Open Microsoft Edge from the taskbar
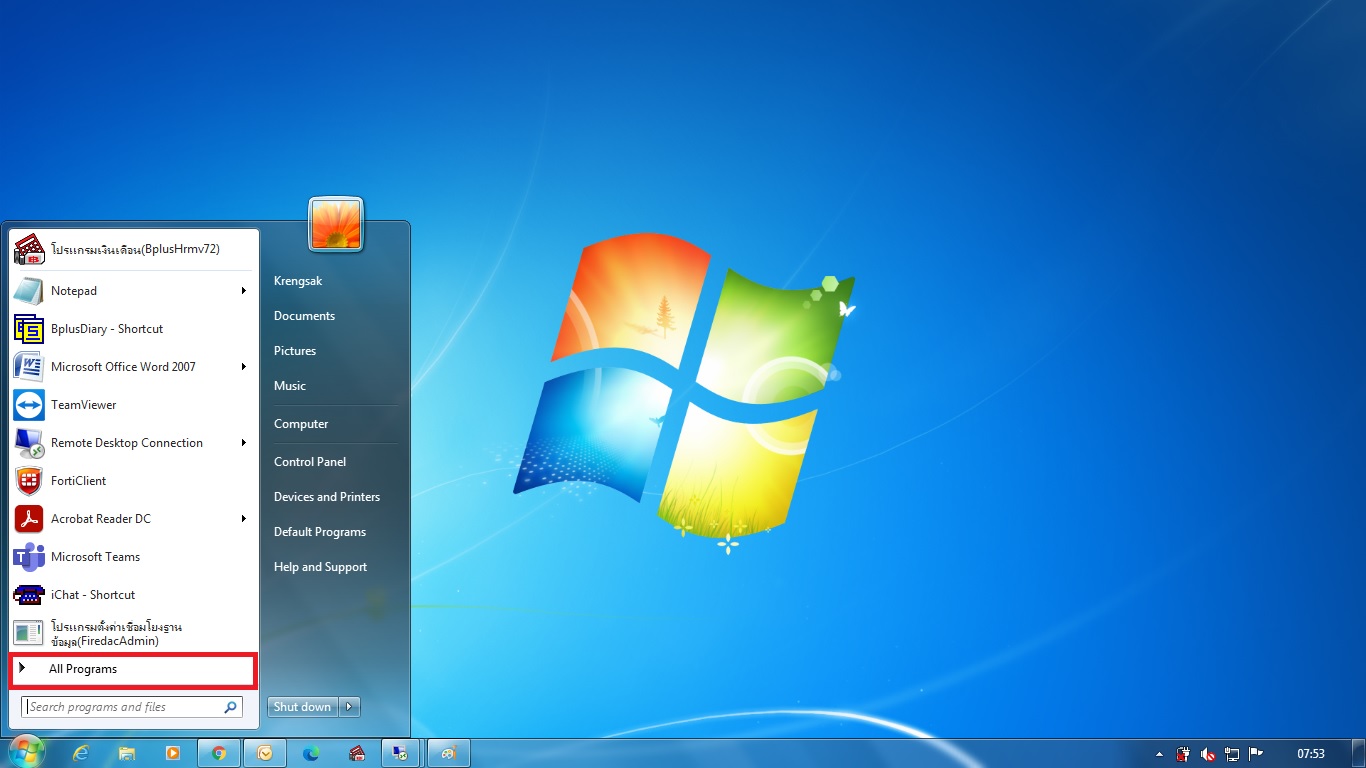 coord(311,753)
